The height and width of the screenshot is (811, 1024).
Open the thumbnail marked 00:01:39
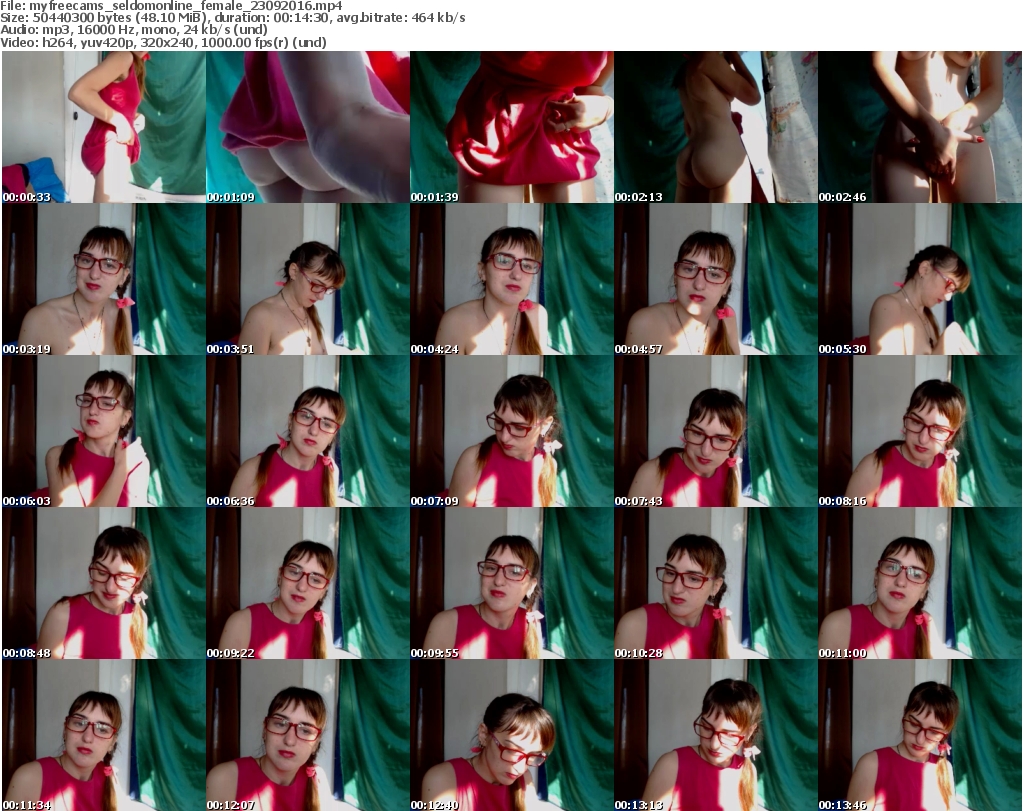pyautogui.click(x=511, y=127)
